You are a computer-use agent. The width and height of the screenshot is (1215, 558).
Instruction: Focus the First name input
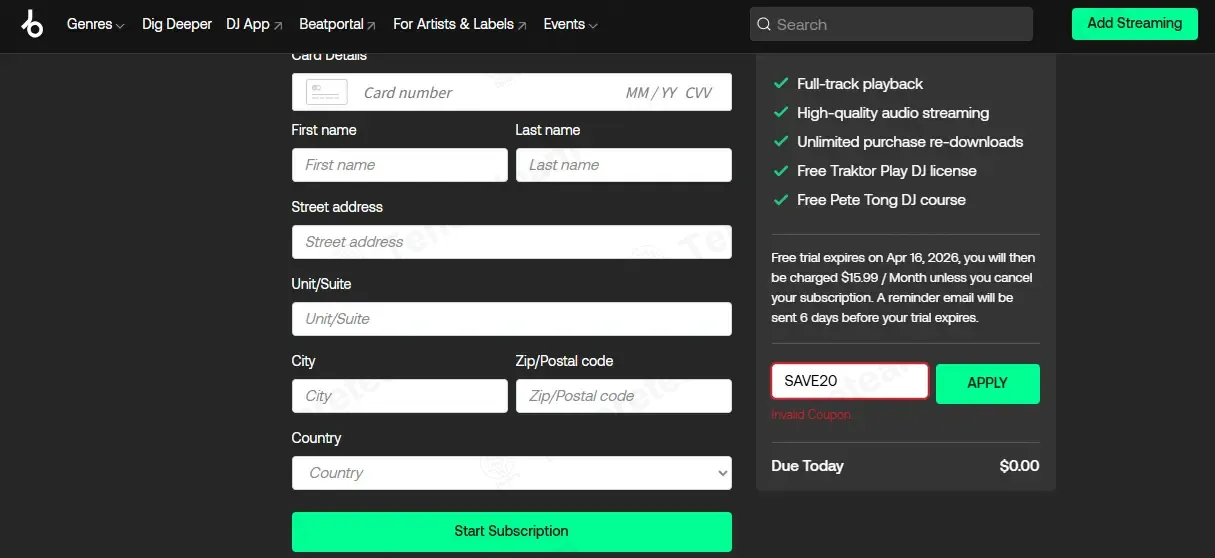click(399, 165)
